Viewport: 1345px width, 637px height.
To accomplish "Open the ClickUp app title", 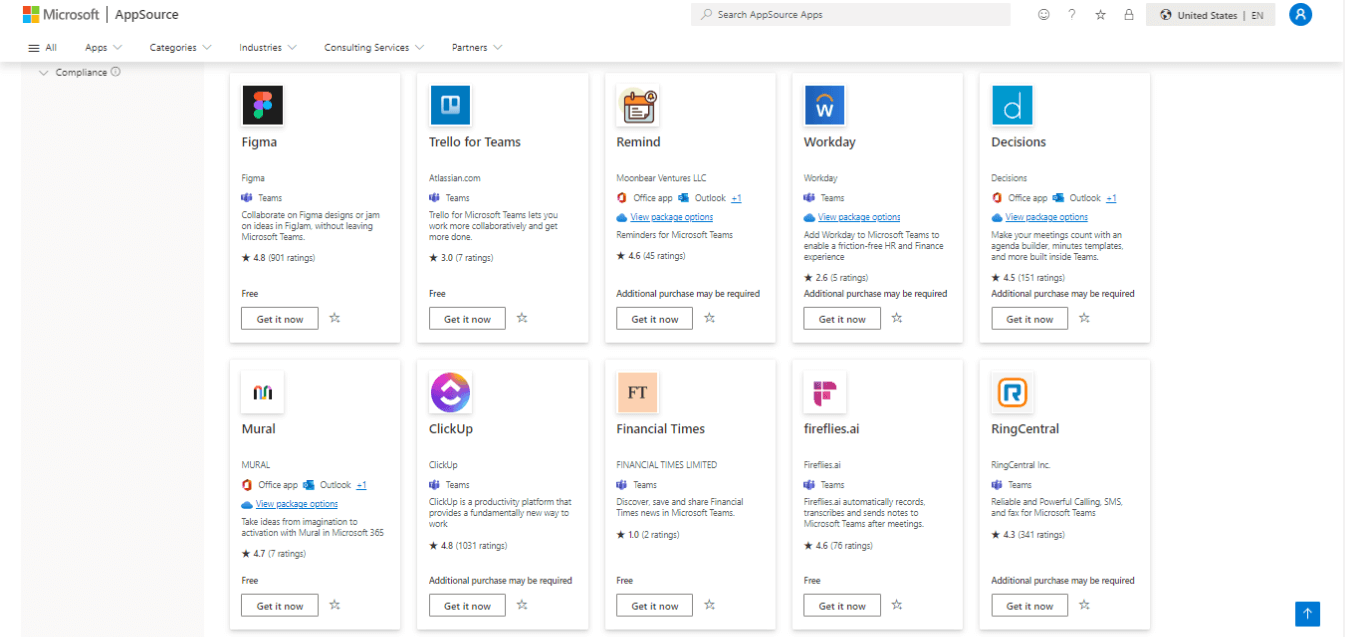I will pyautogui.click(x=451, y=429).
